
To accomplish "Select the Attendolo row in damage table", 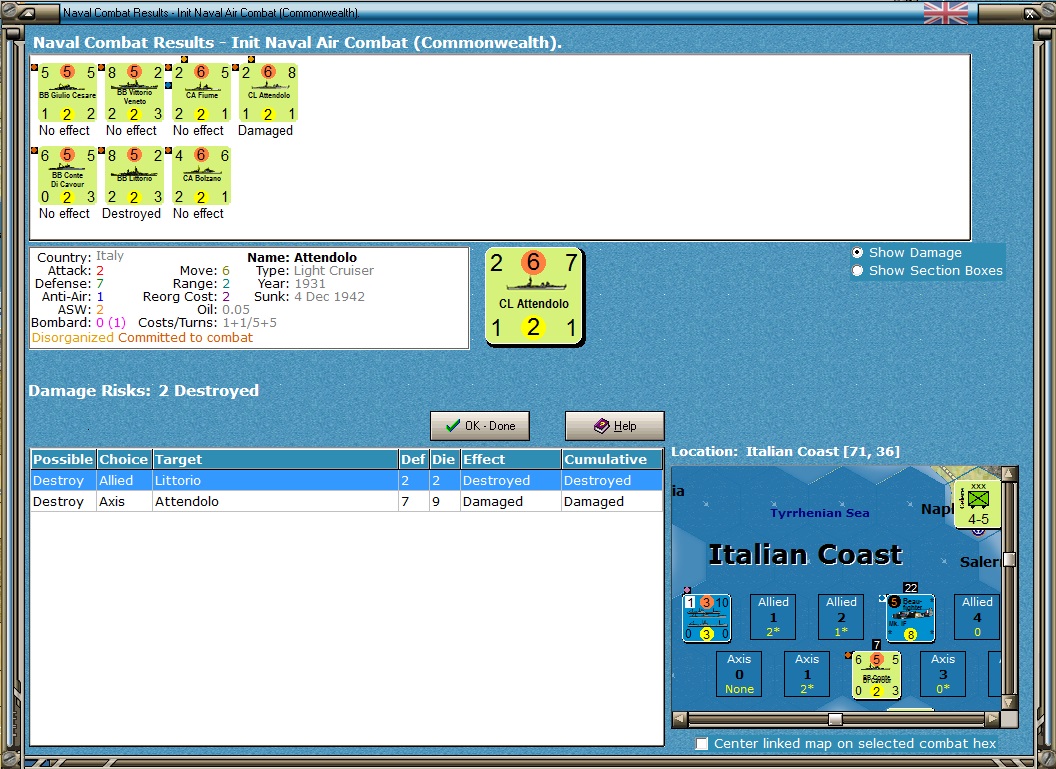I will 347,501.
